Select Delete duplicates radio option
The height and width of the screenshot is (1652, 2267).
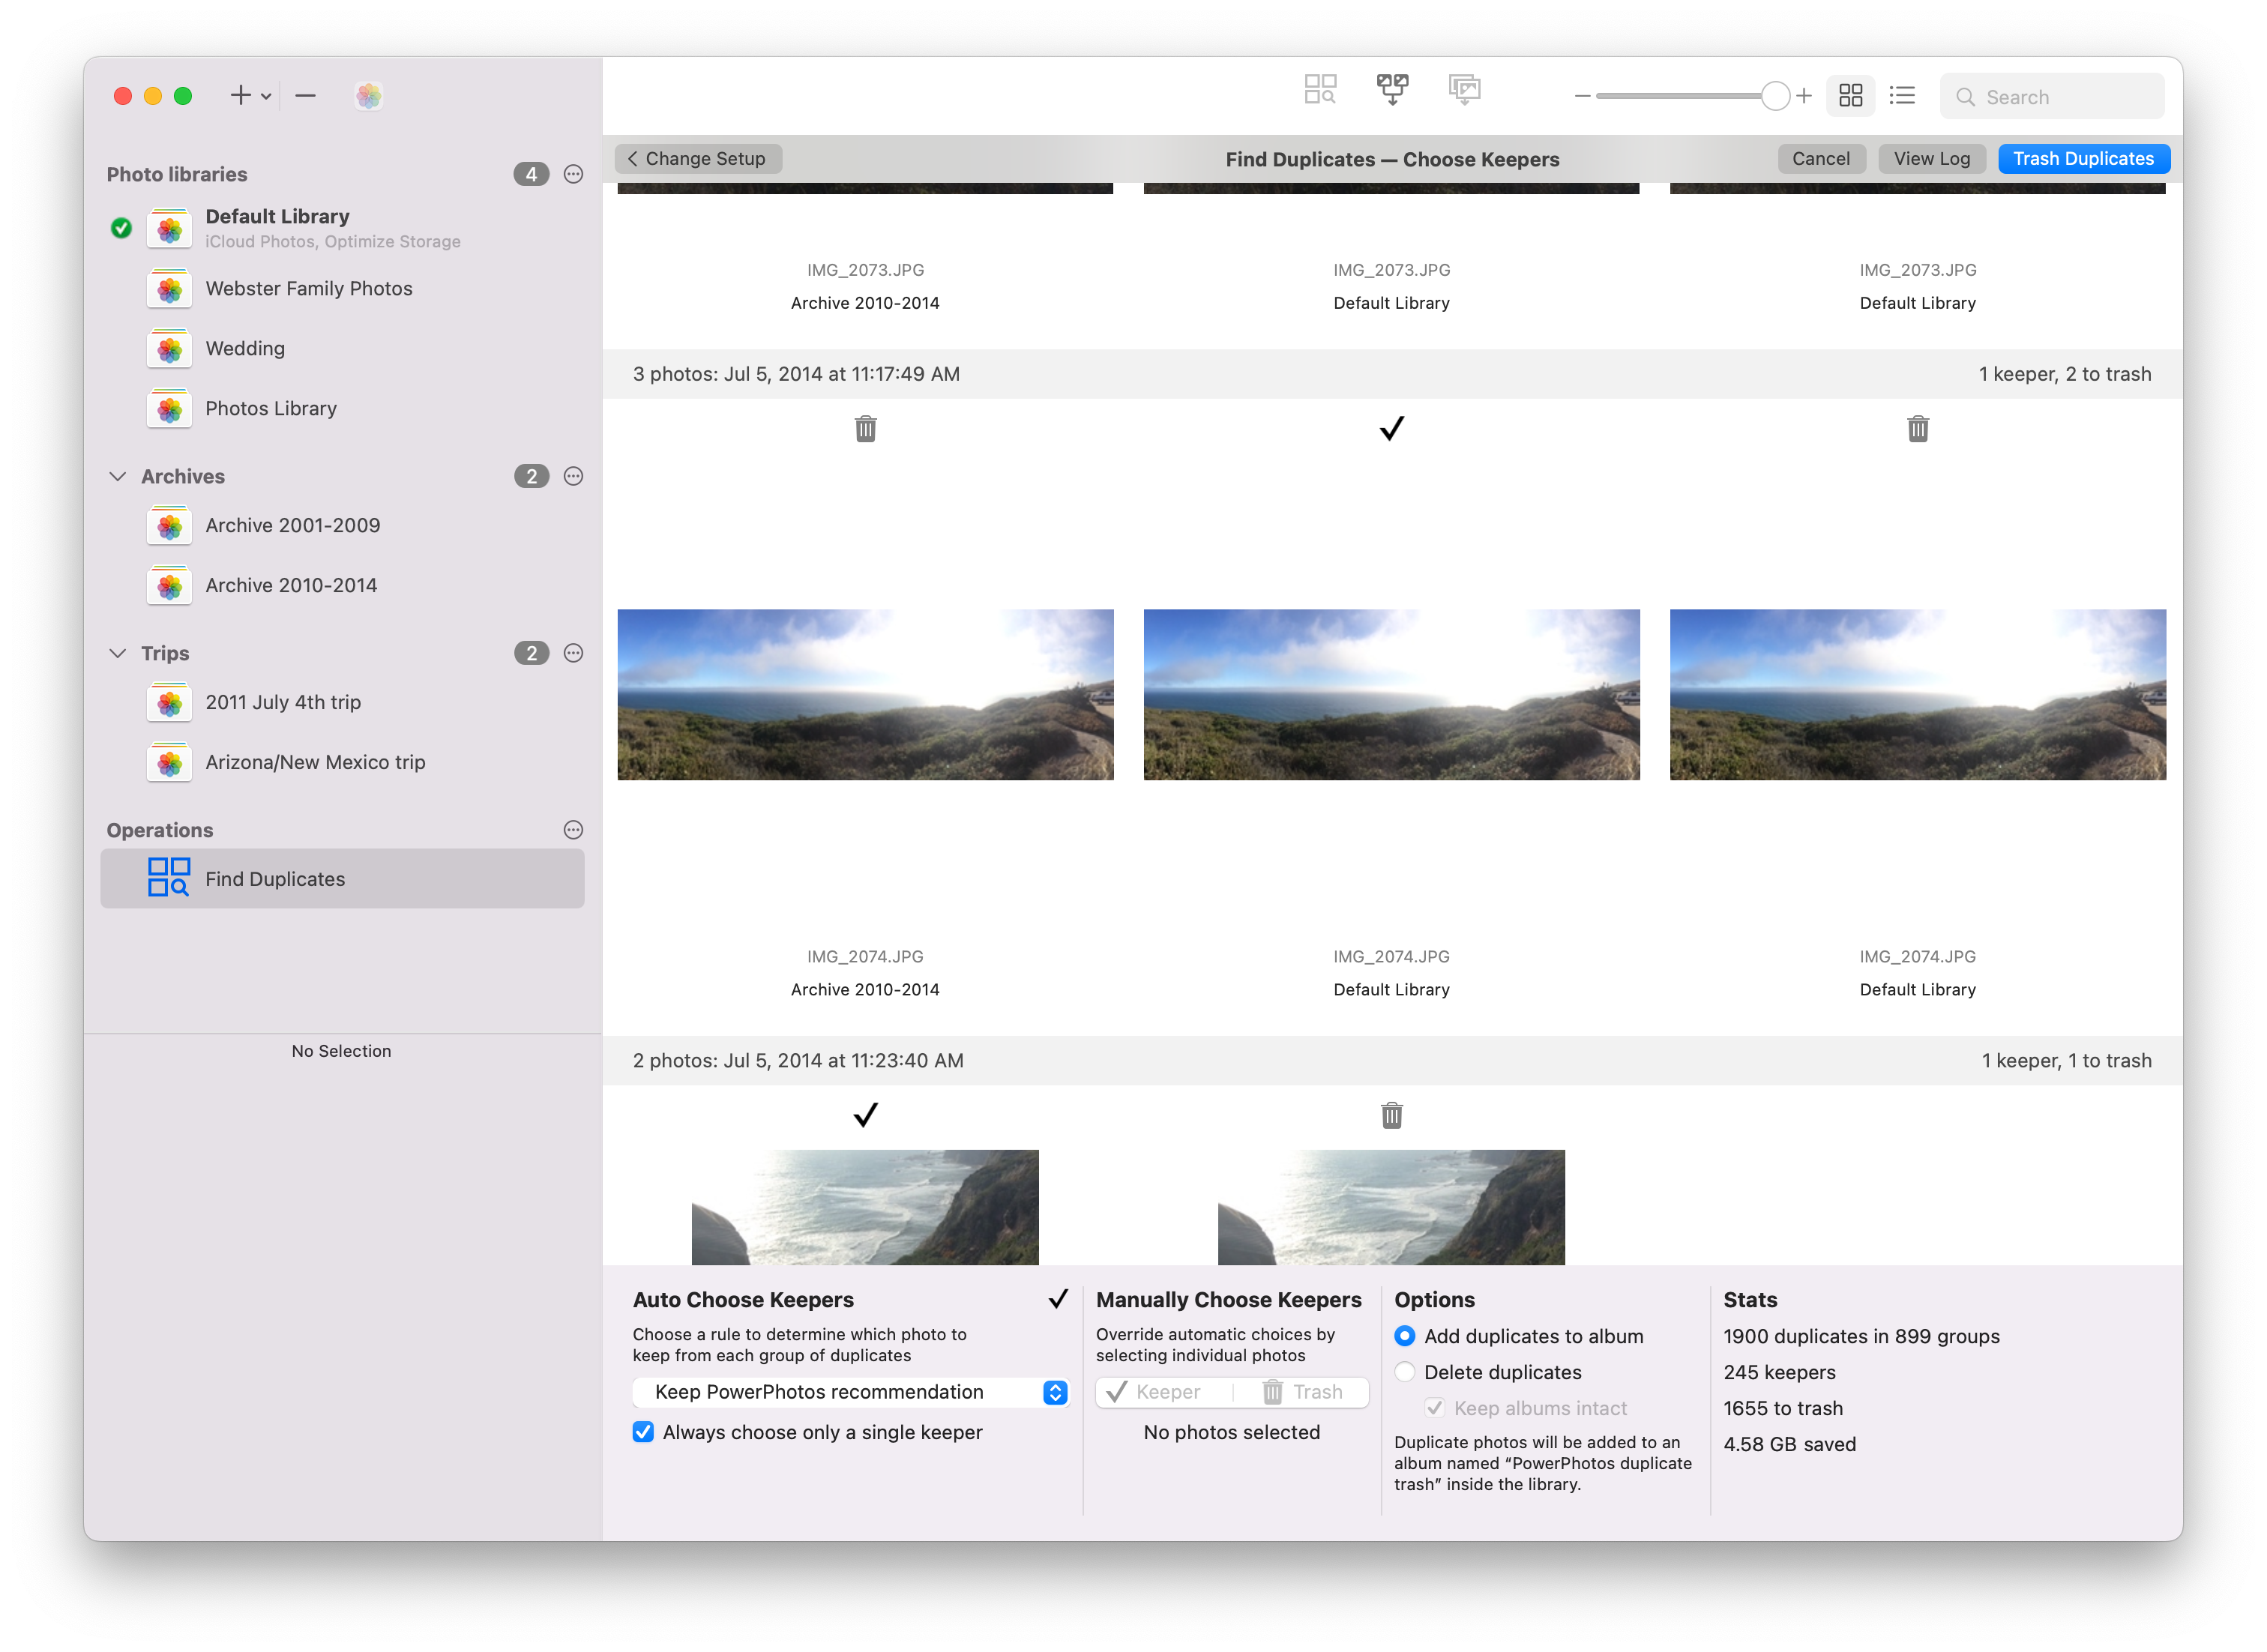click(x=1405, y=1372)
